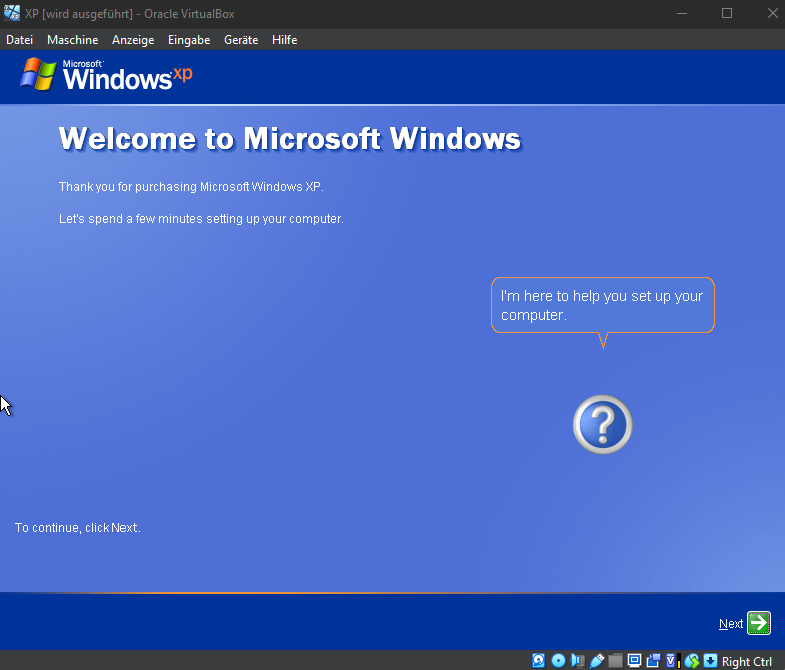Click 'Thank you for purchasing Microsoft Windows XP'
Image resolution: width=785 pixels, height=670 pixels.
pos(191,186)
